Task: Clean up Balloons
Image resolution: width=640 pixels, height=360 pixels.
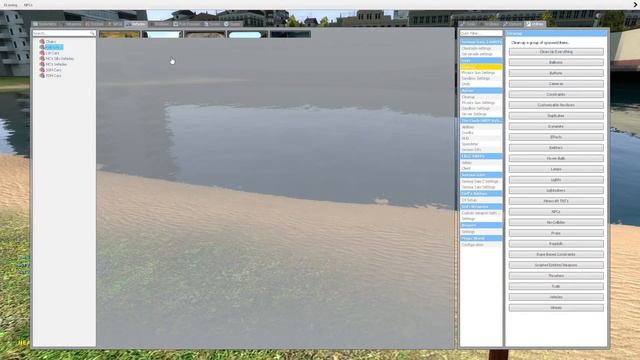Action: (556, 62)
